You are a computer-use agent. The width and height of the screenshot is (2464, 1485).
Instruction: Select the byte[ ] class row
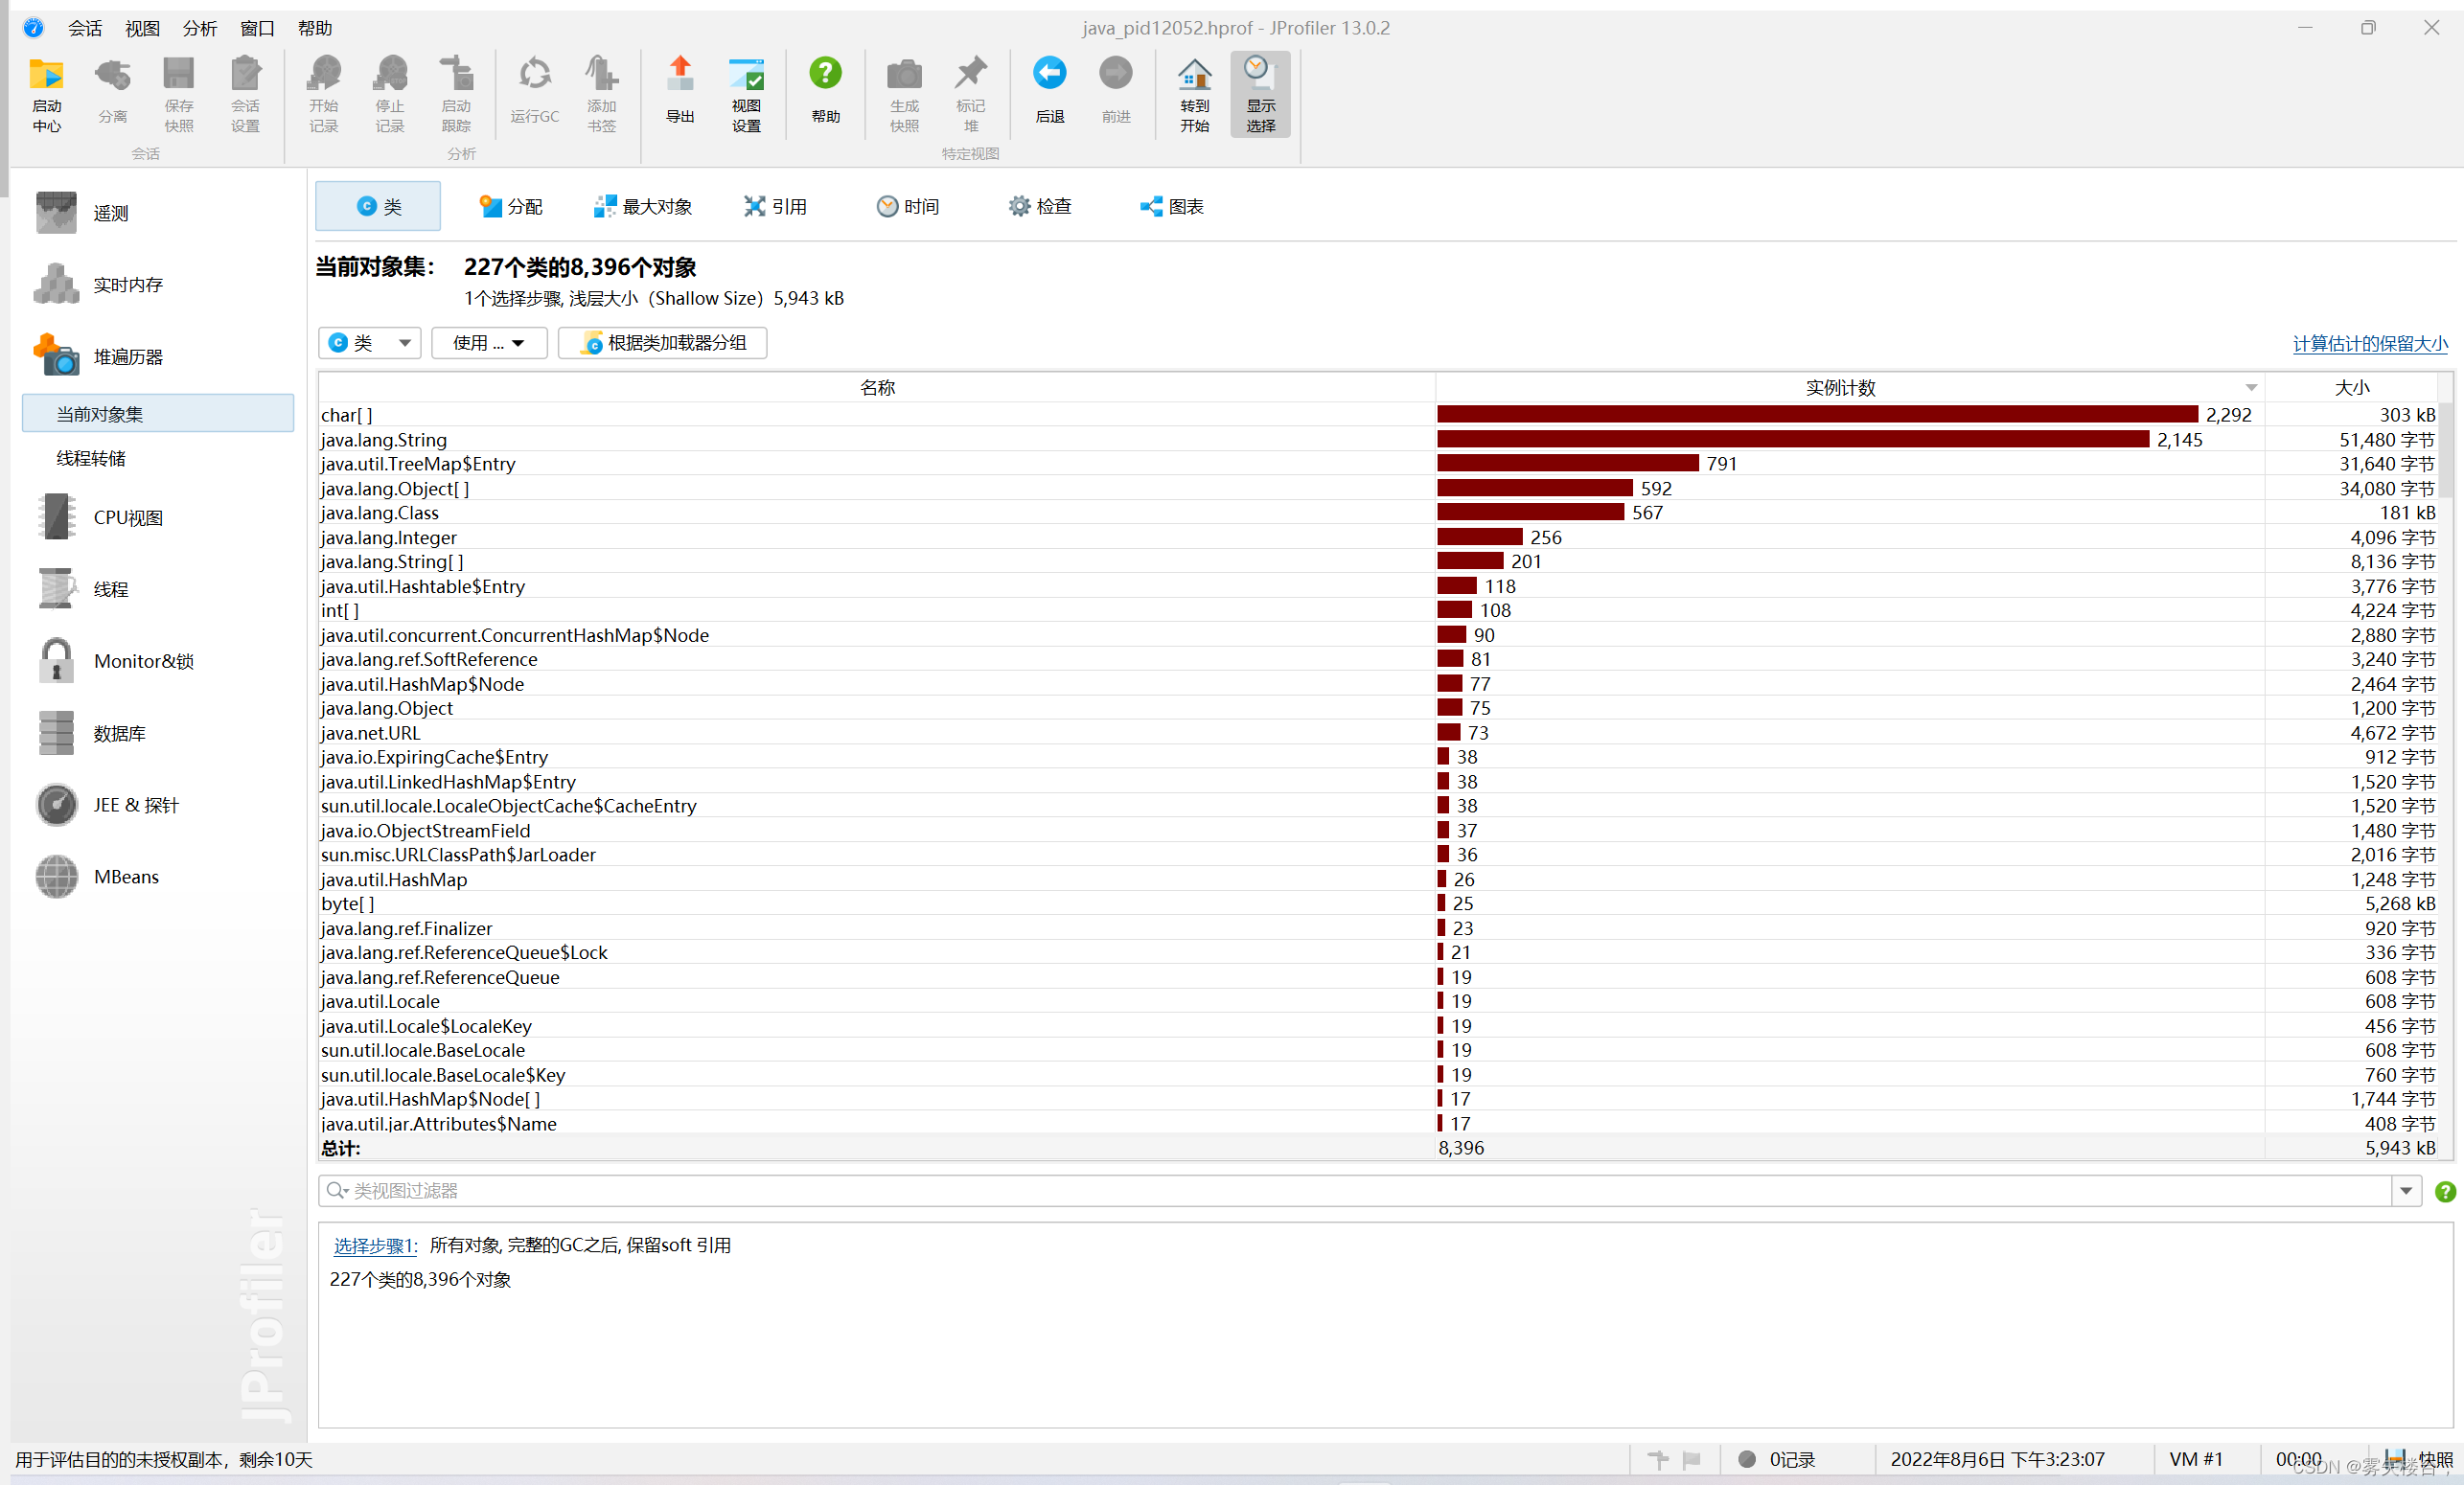pos(1378,904)
